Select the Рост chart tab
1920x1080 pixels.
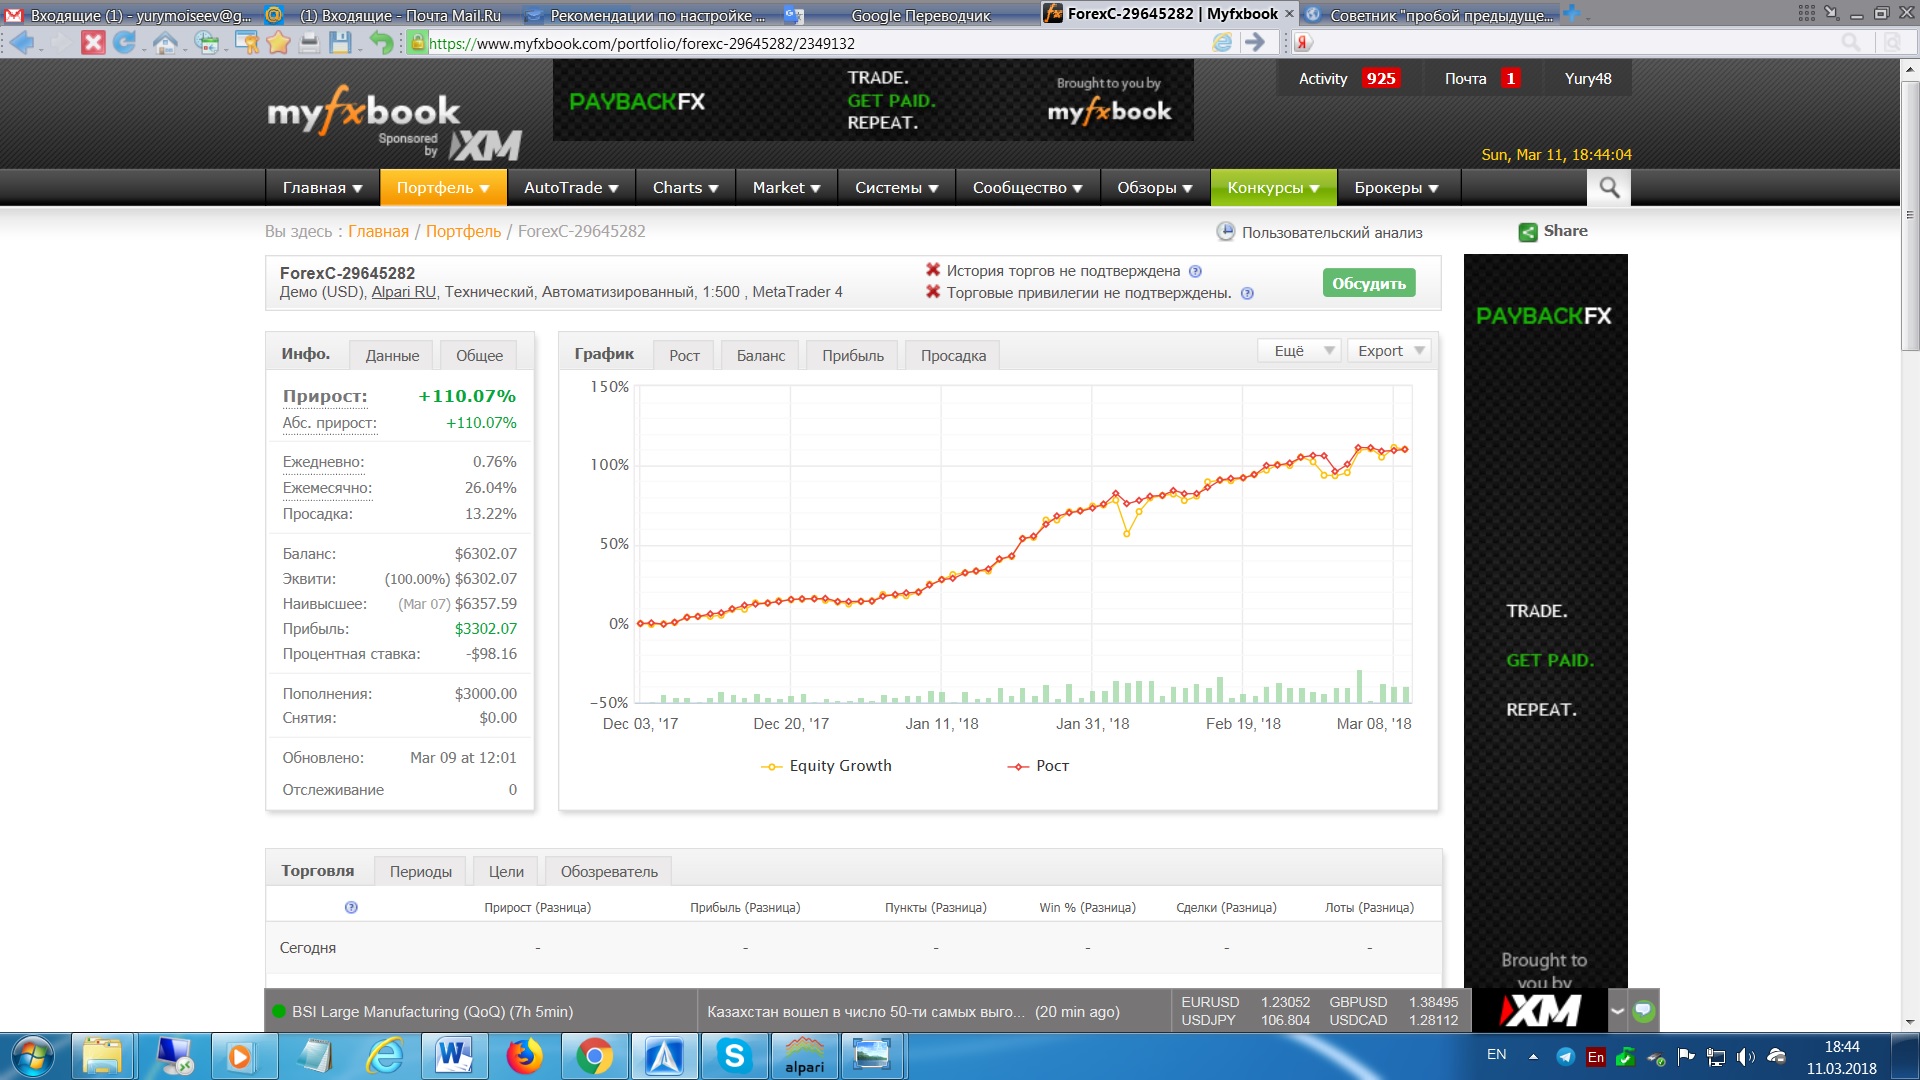click(x=684, y=356)
